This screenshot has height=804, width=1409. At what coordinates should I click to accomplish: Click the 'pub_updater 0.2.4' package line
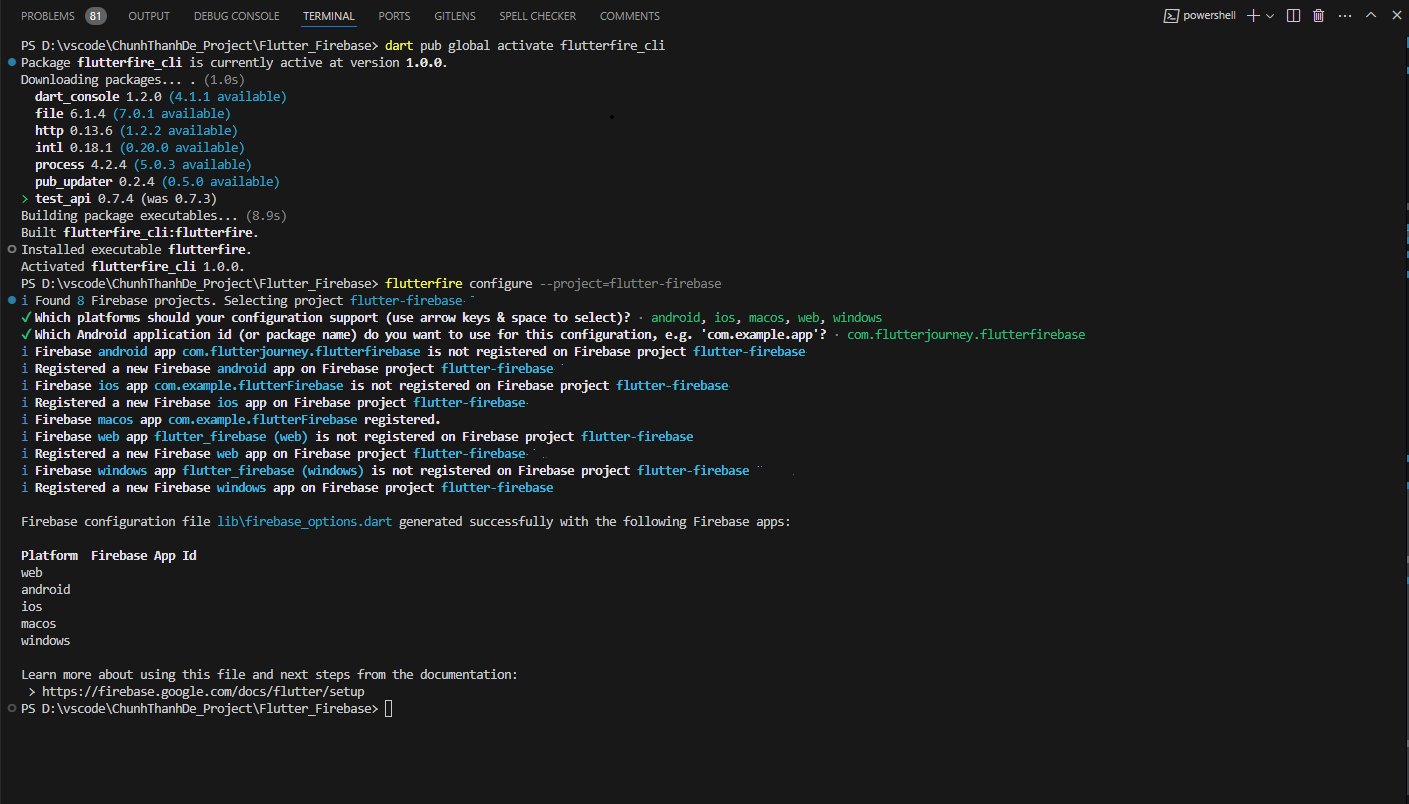coord(157,182)
